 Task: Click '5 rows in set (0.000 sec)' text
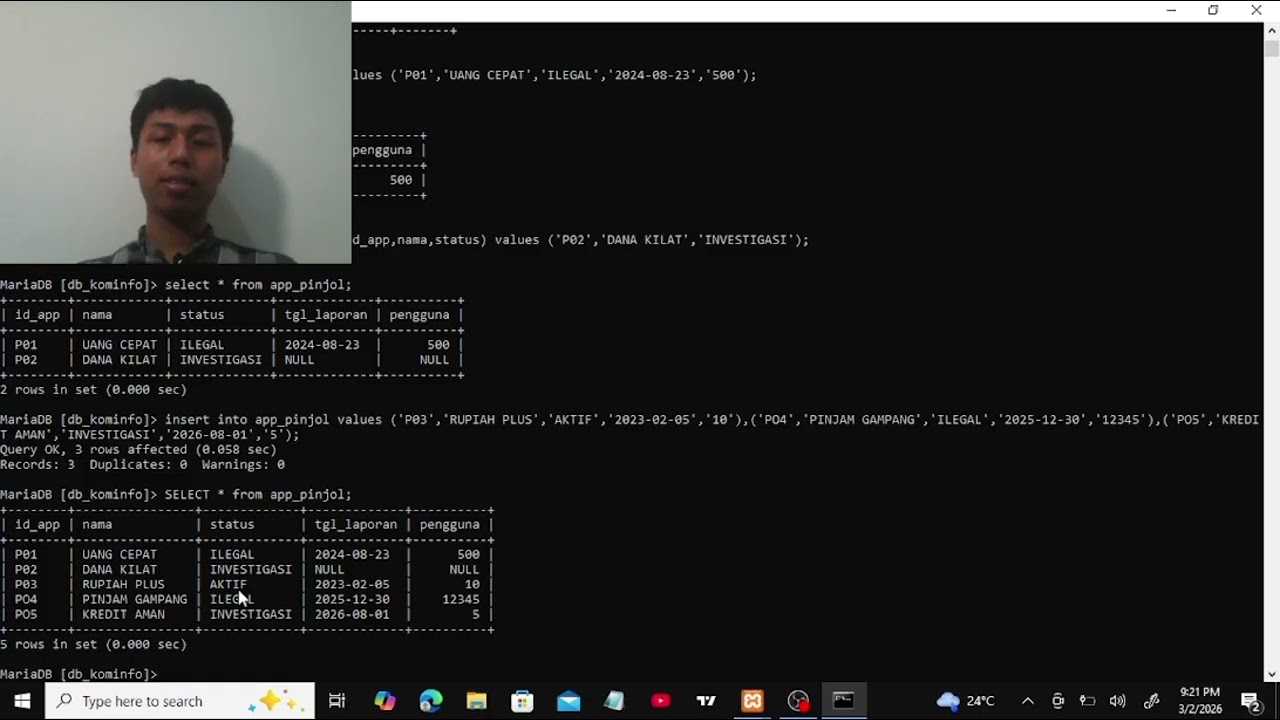click(93, 644)
